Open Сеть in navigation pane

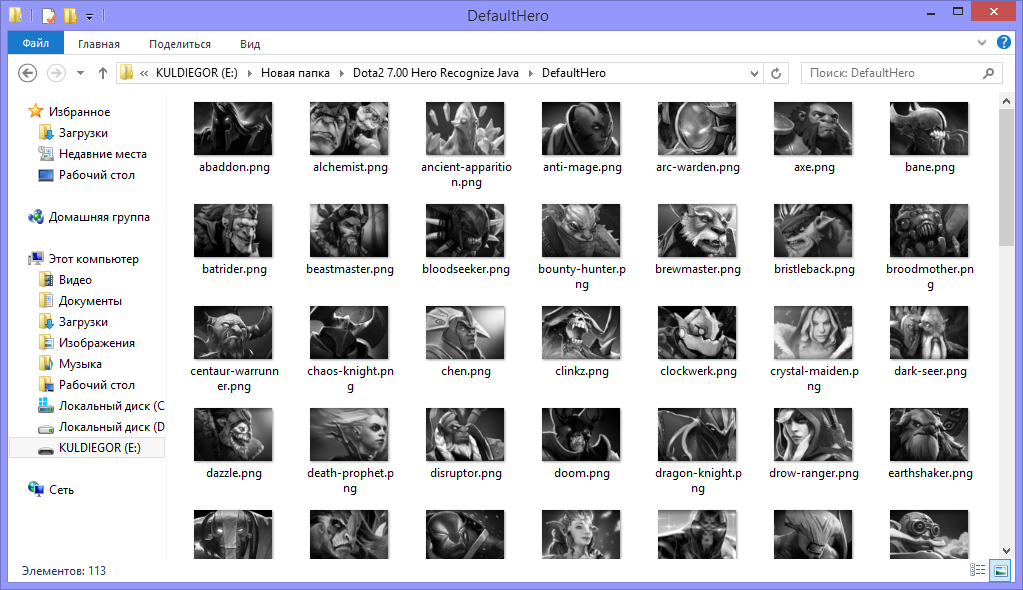pyautogui.click(x=61, y=489)
